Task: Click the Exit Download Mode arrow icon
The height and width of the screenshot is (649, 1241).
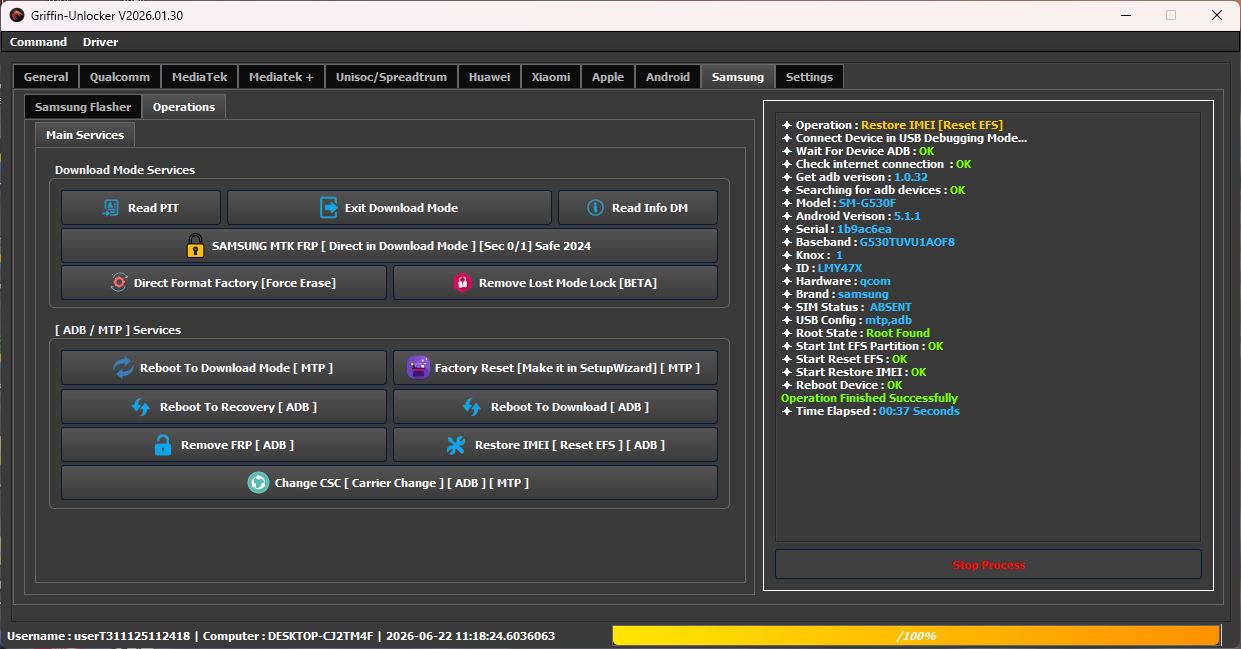Action: [x=329, y=207]
